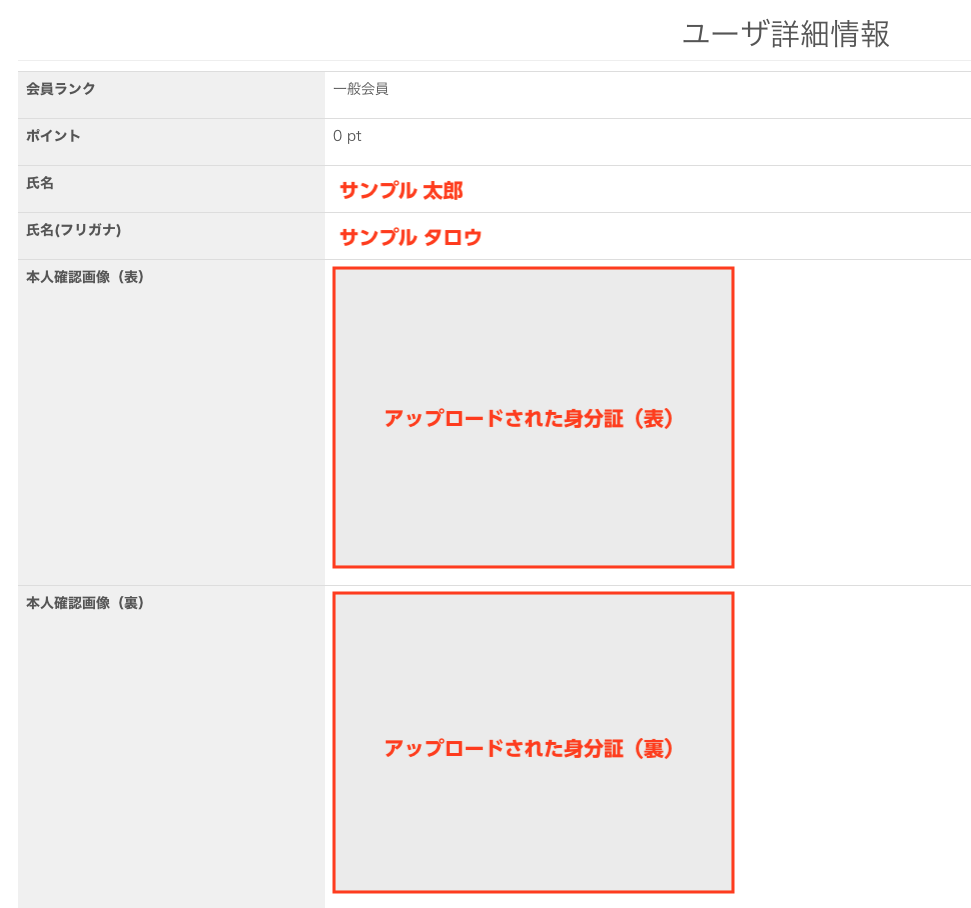Viewport: 971px width, 908px height.
Task: Click the text アップロードされた身分証（裏）
Action: click(x=530, y=749)
